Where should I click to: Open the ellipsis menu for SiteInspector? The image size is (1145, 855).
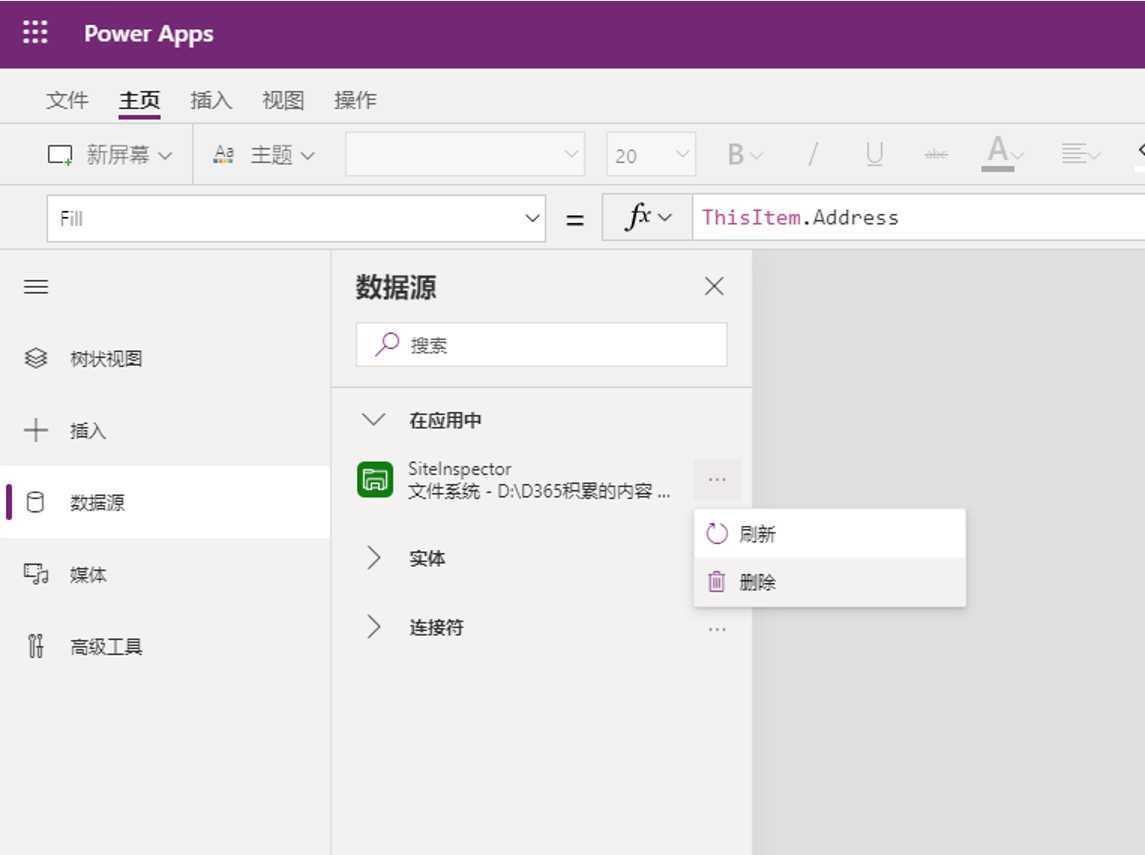717,480
